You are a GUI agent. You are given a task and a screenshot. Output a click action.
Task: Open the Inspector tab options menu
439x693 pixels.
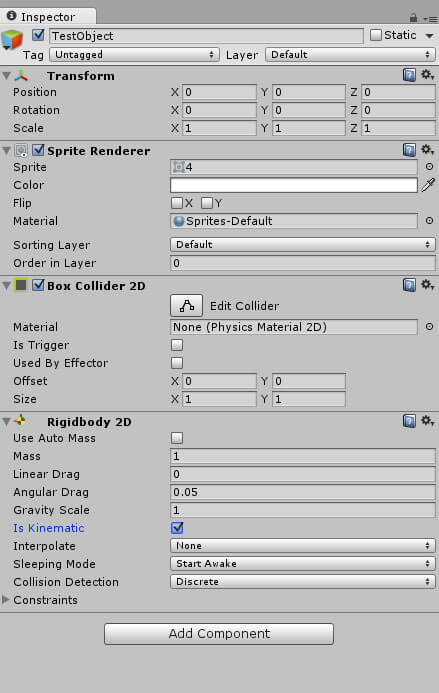(430, 19)
